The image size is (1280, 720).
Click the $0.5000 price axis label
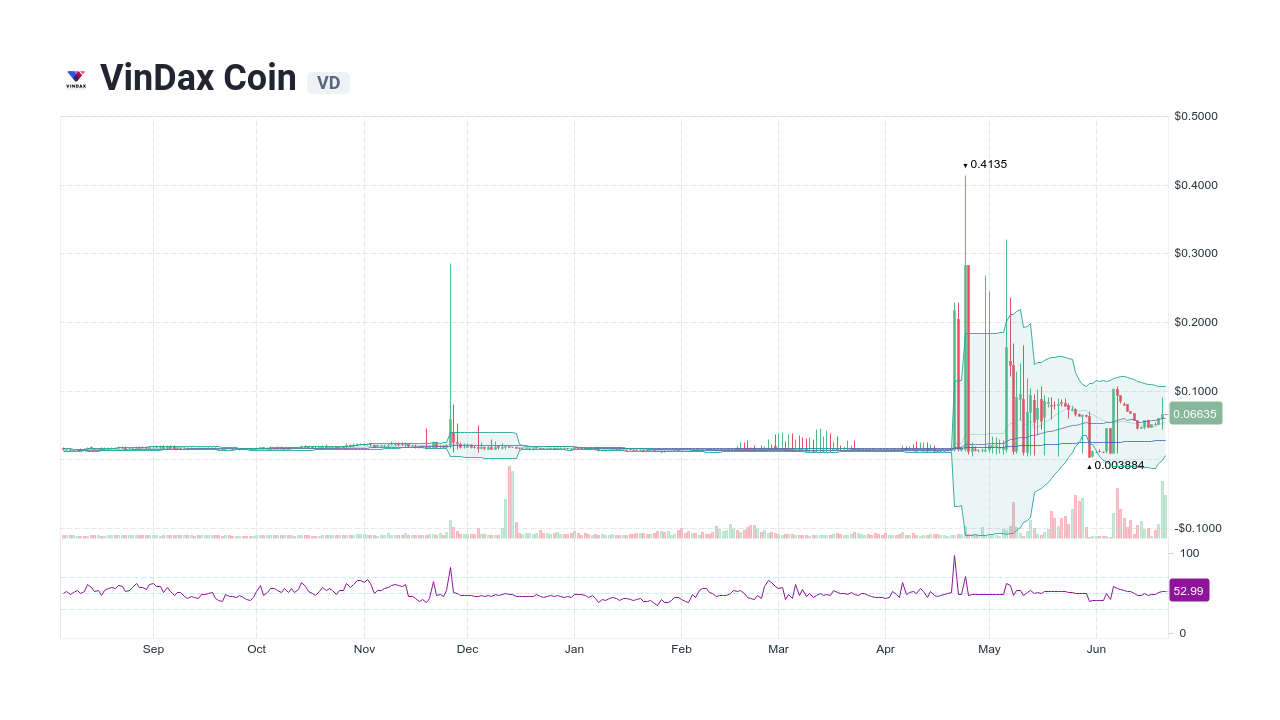(x=1196, y=116)
